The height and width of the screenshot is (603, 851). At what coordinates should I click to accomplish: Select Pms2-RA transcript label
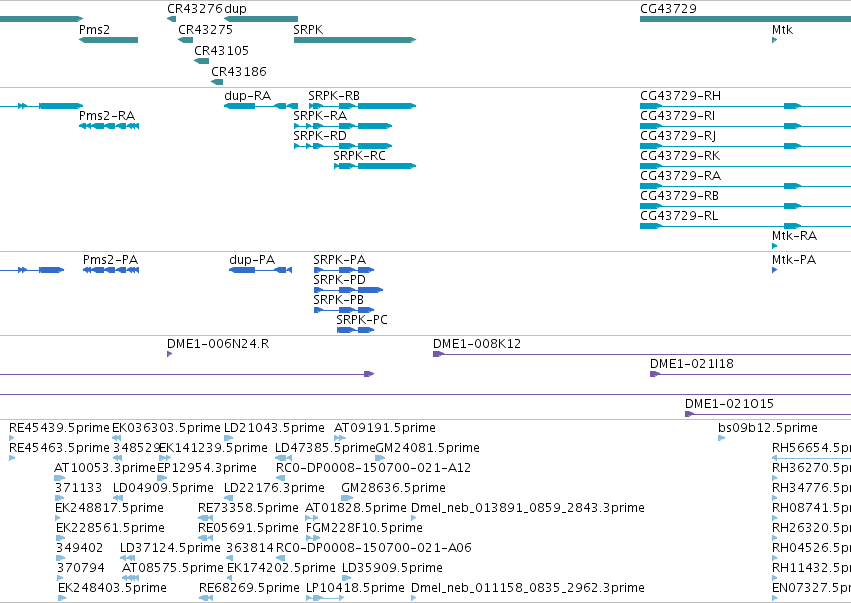107,116
